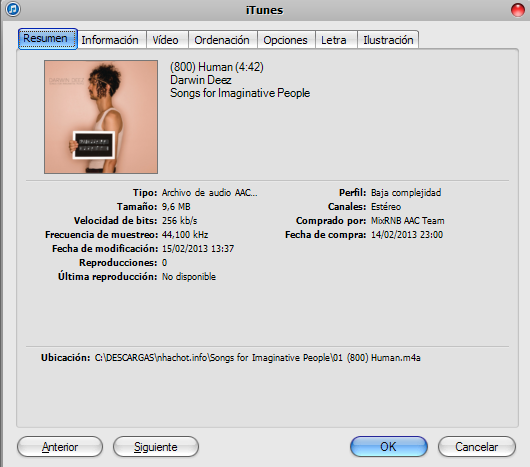Click the "No disponible" last played value
530x467 pixels.
189,277
